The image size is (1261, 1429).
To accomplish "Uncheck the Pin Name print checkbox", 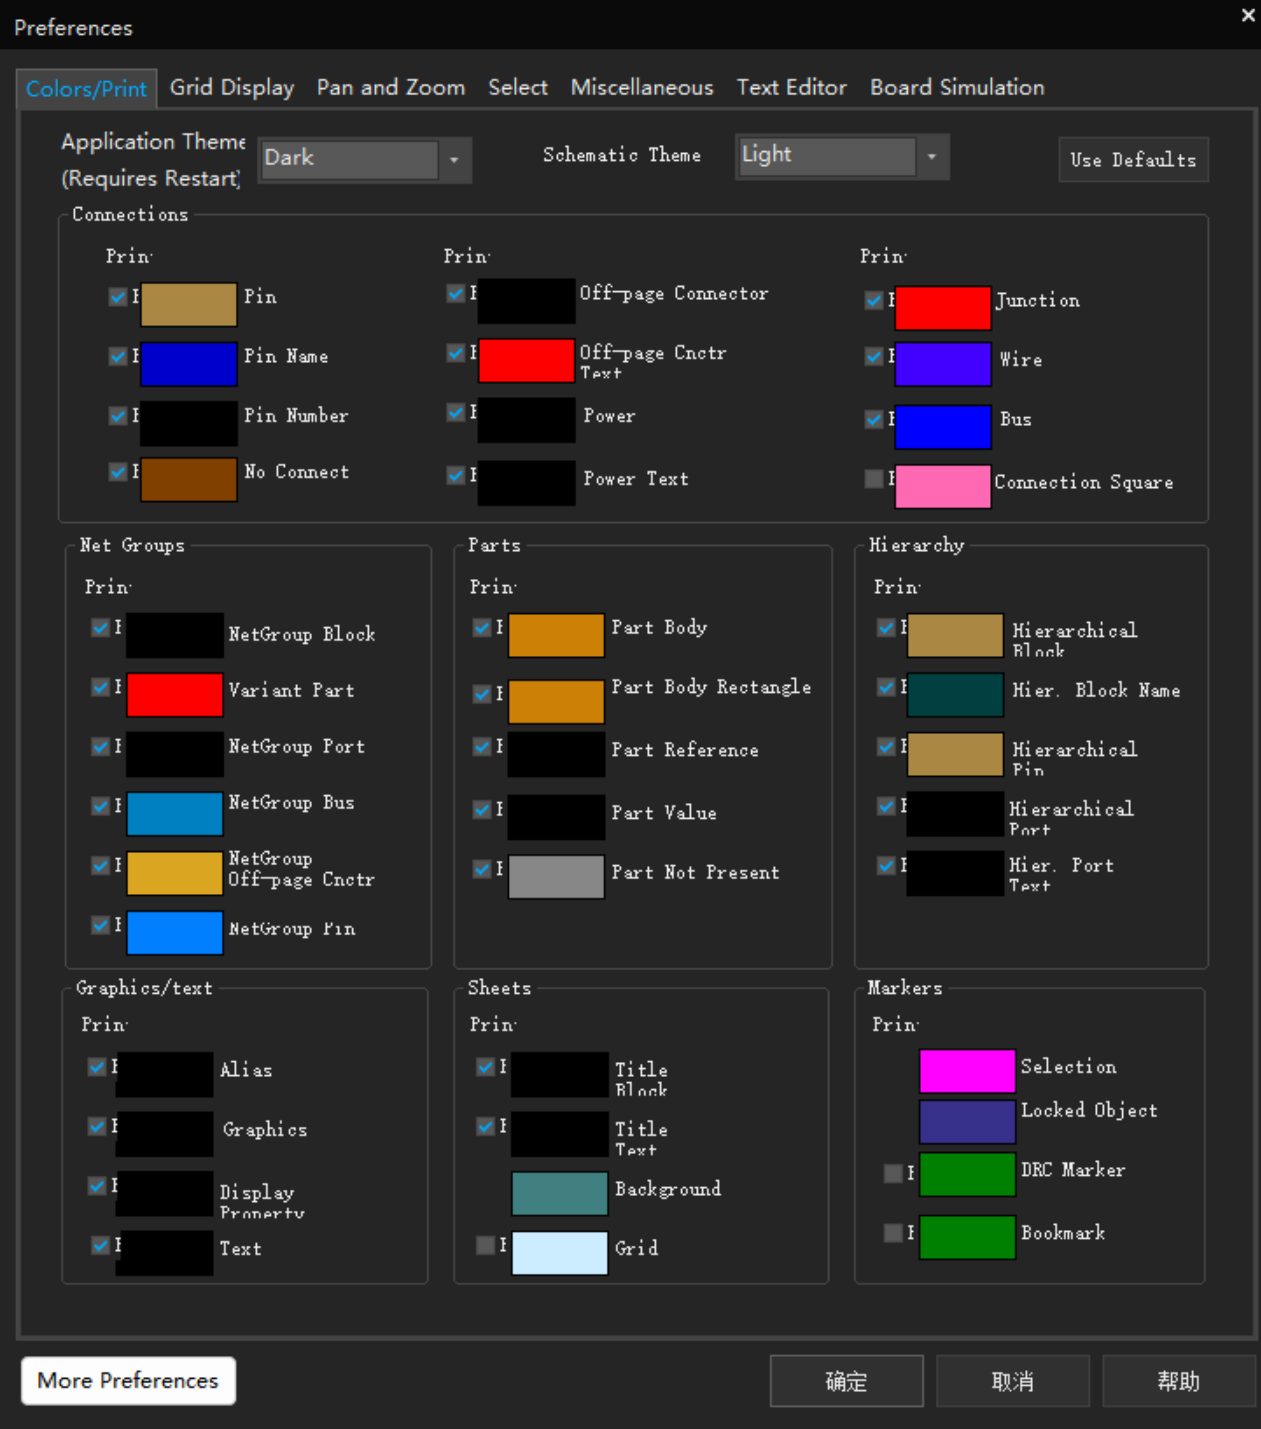I will click(118, 356).
